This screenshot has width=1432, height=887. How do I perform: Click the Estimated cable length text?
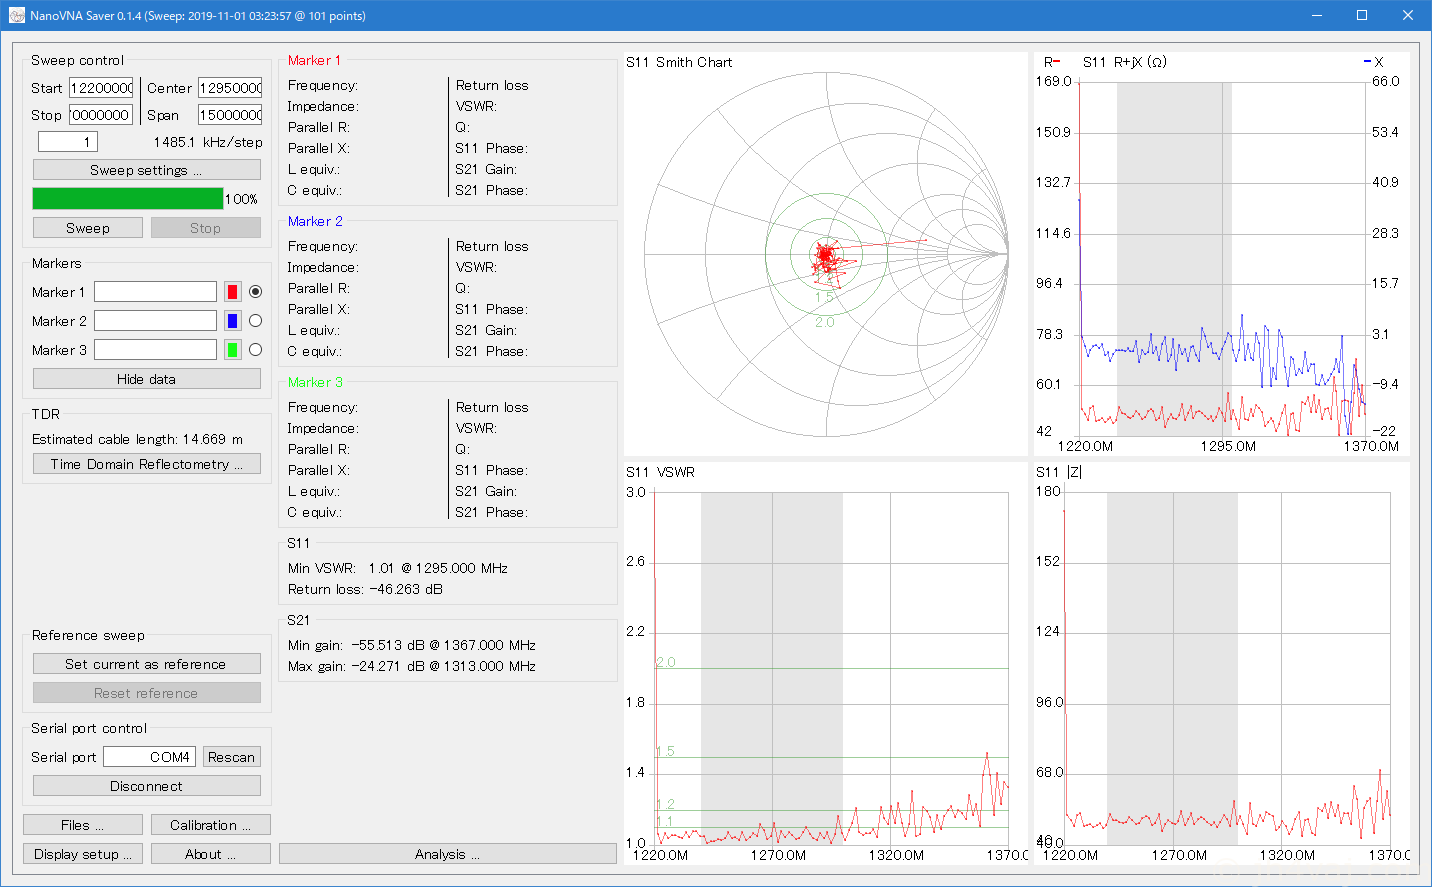click(x=138, y=439)
